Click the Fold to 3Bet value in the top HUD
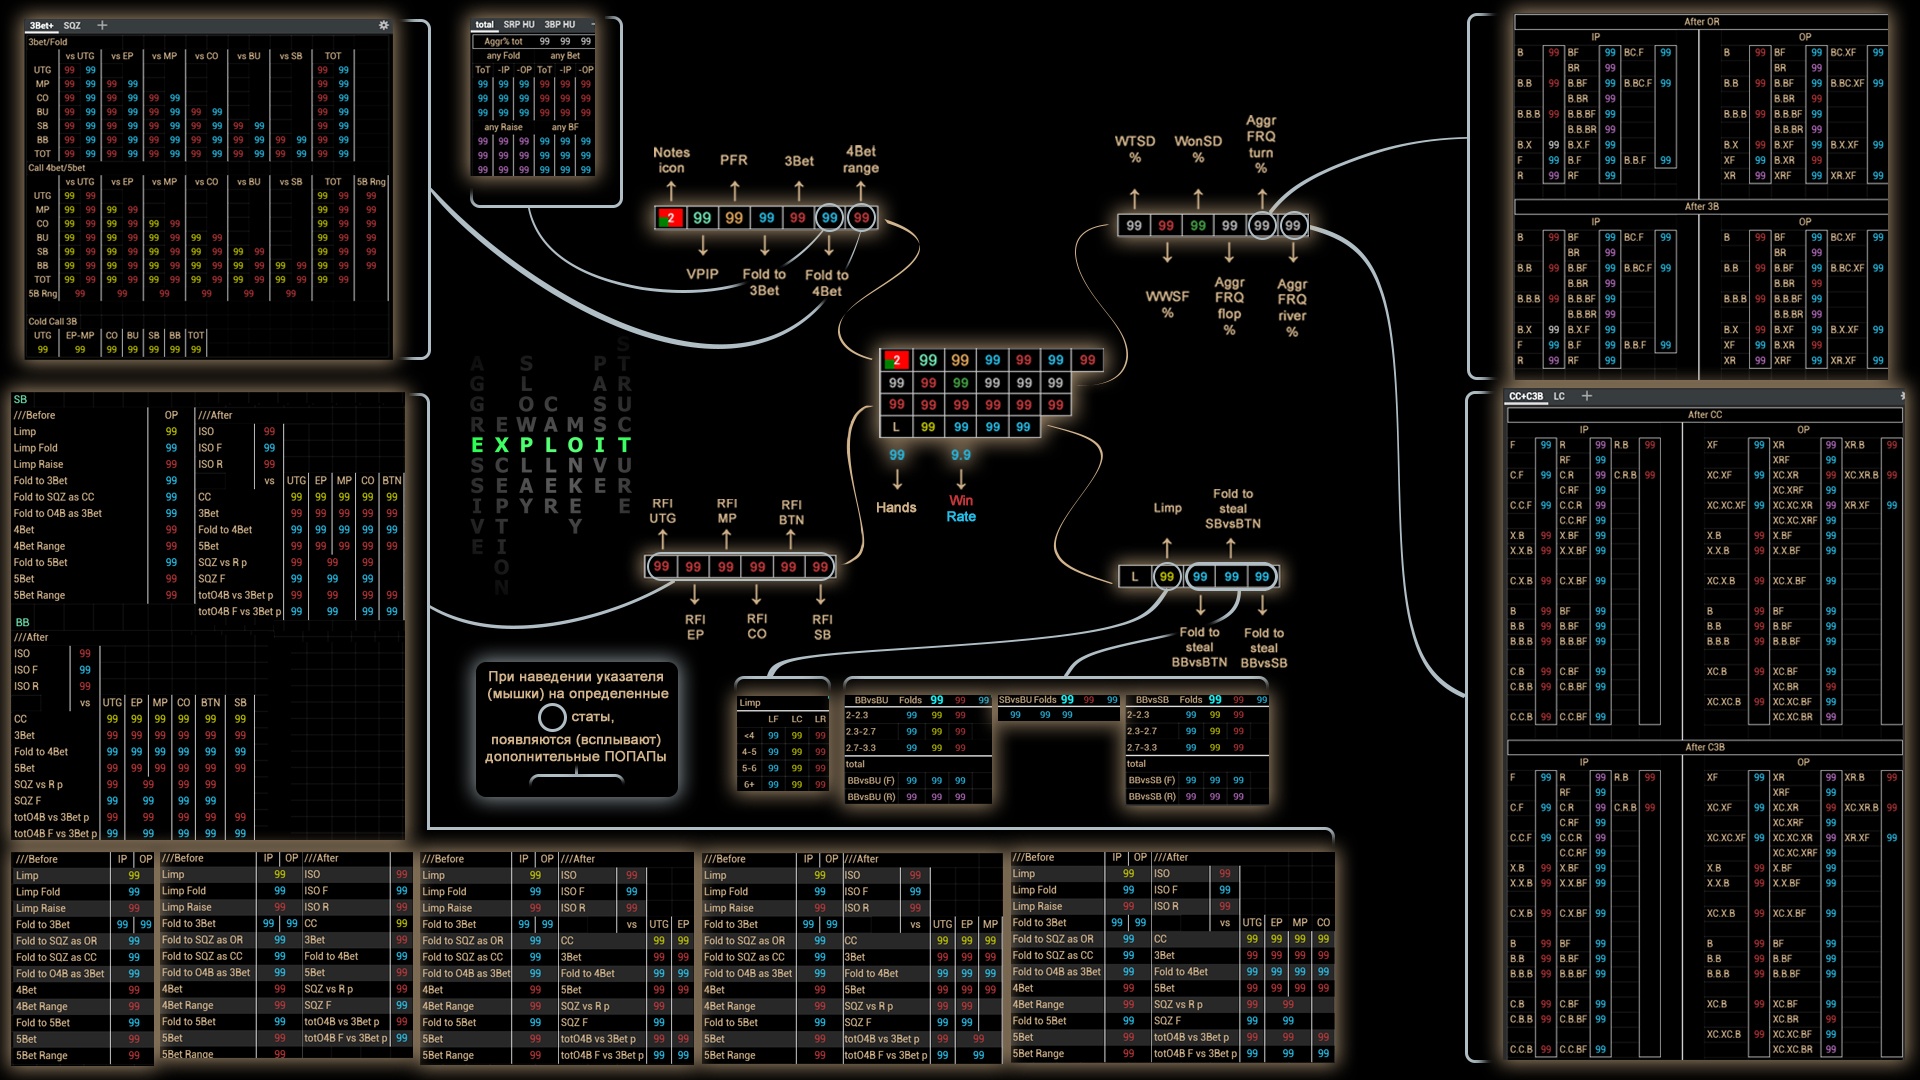The image size is (1920, 1080). coord(766,218)
